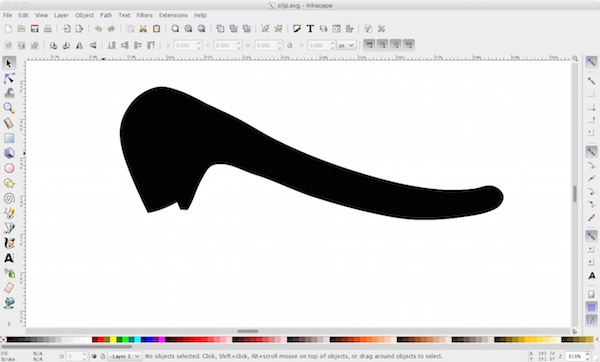The image size is (600, 362).
Task: Click the Stroke N/A indicator
Action: [38, 359]
